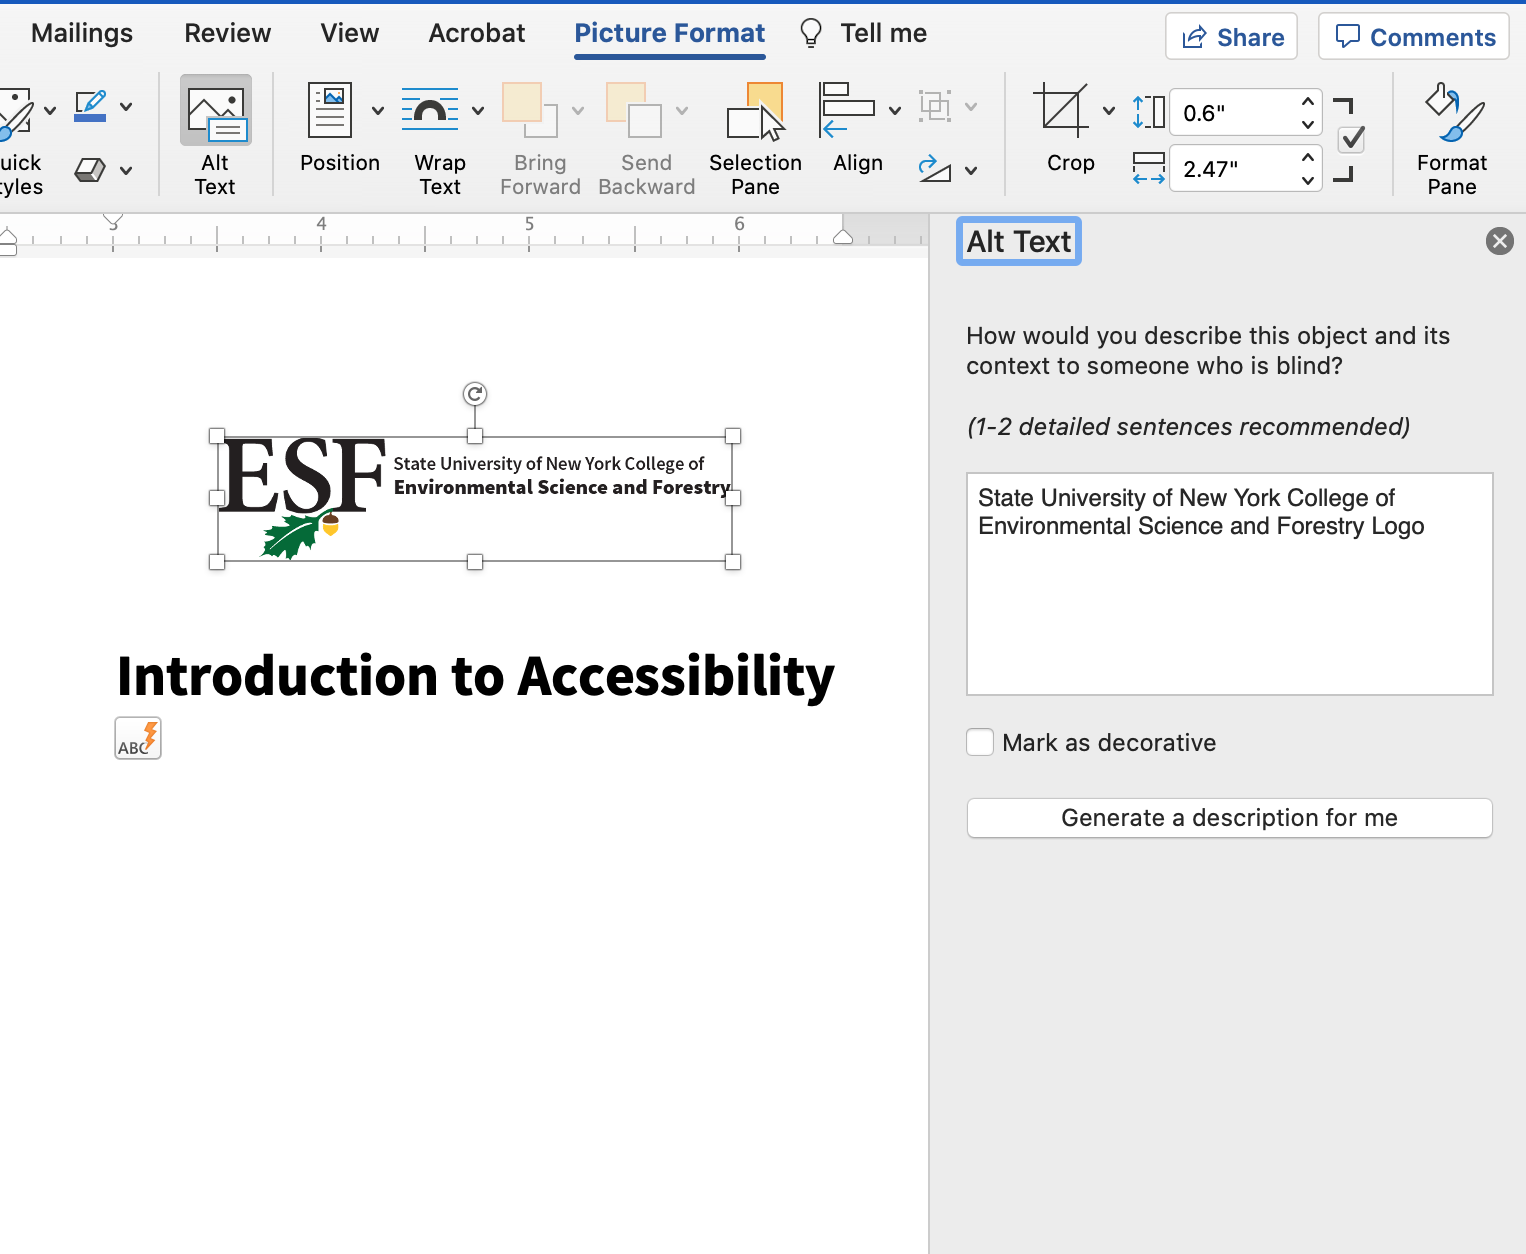Image resolution: width=1526 pixels, height=1254 pixels.
Task: Click the Bring Forward icon
Action: pyautogui.click(x=530, y=110)
